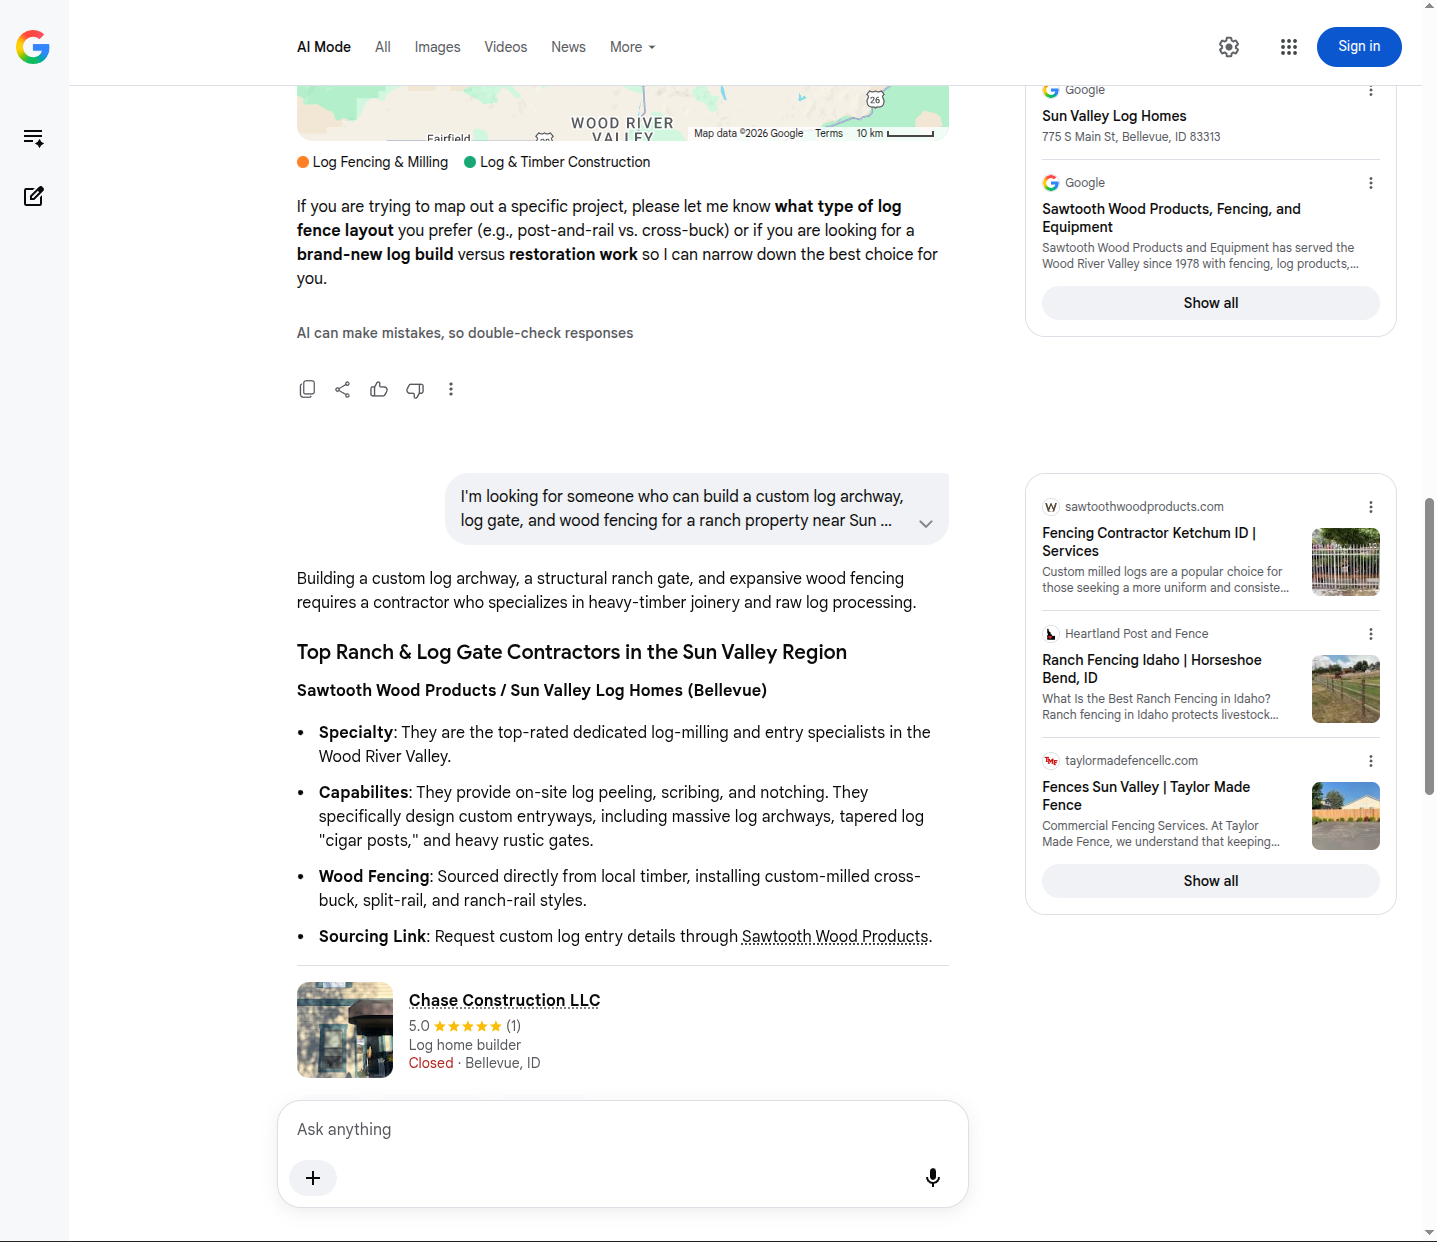
Task: Click the orange Log Fencing & Milling legend
Action: coord(373,162)
